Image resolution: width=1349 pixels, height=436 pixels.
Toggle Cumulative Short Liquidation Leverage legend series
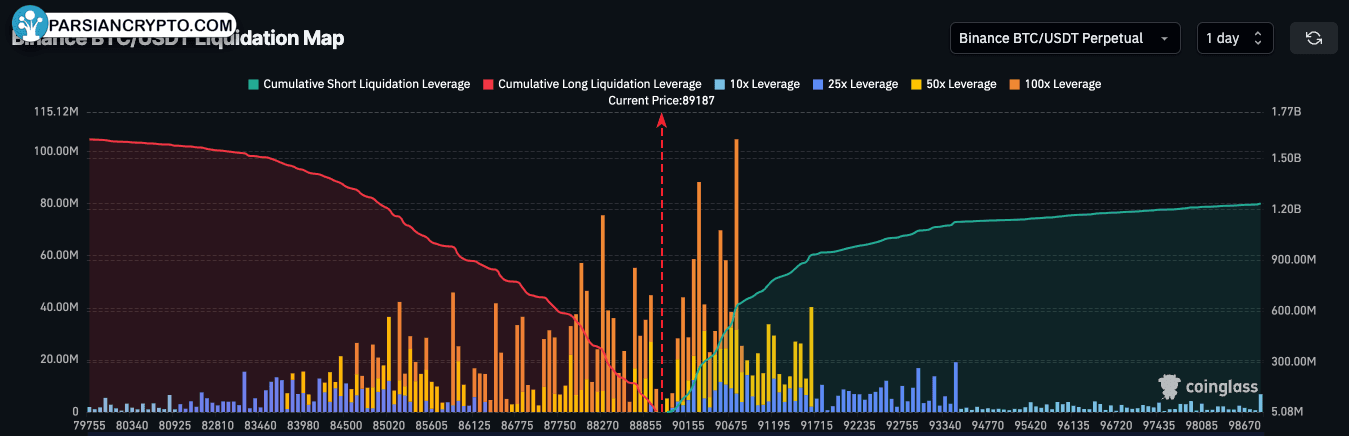point(358,84)
